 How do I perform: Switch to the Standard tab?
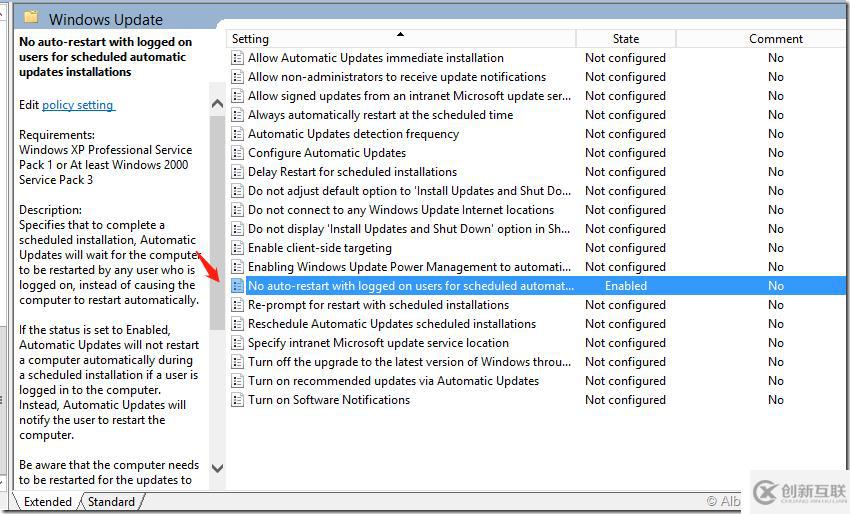pos(112,502)
